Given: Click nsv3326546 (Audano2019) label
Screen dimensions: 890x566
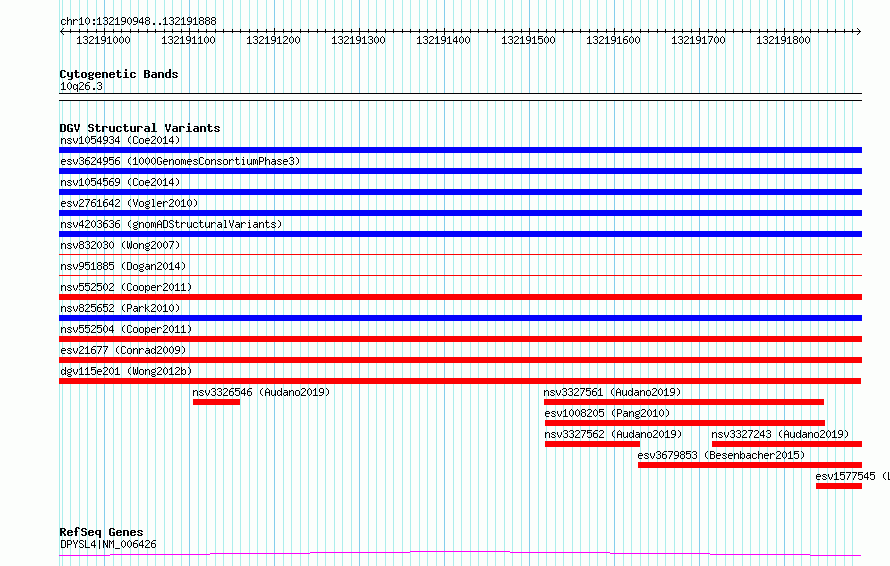Looking at the screenshot, I should 261,392.
